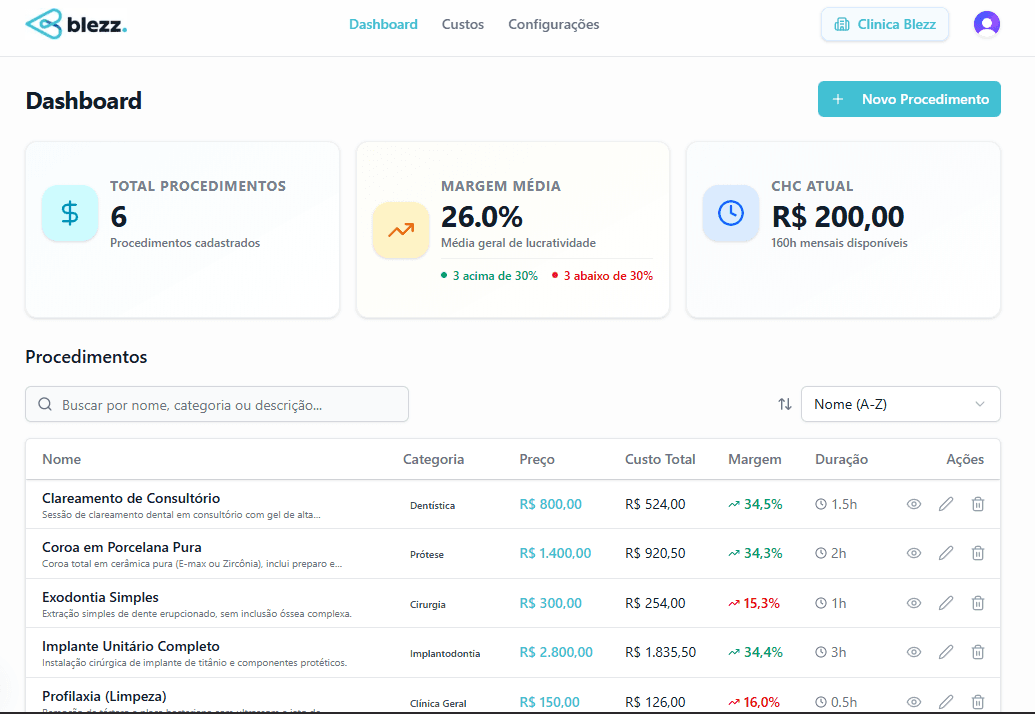Click the sort direction arrows icon
The height and width of the screenshot is (714, 1035).
click(x=785, y=404)
